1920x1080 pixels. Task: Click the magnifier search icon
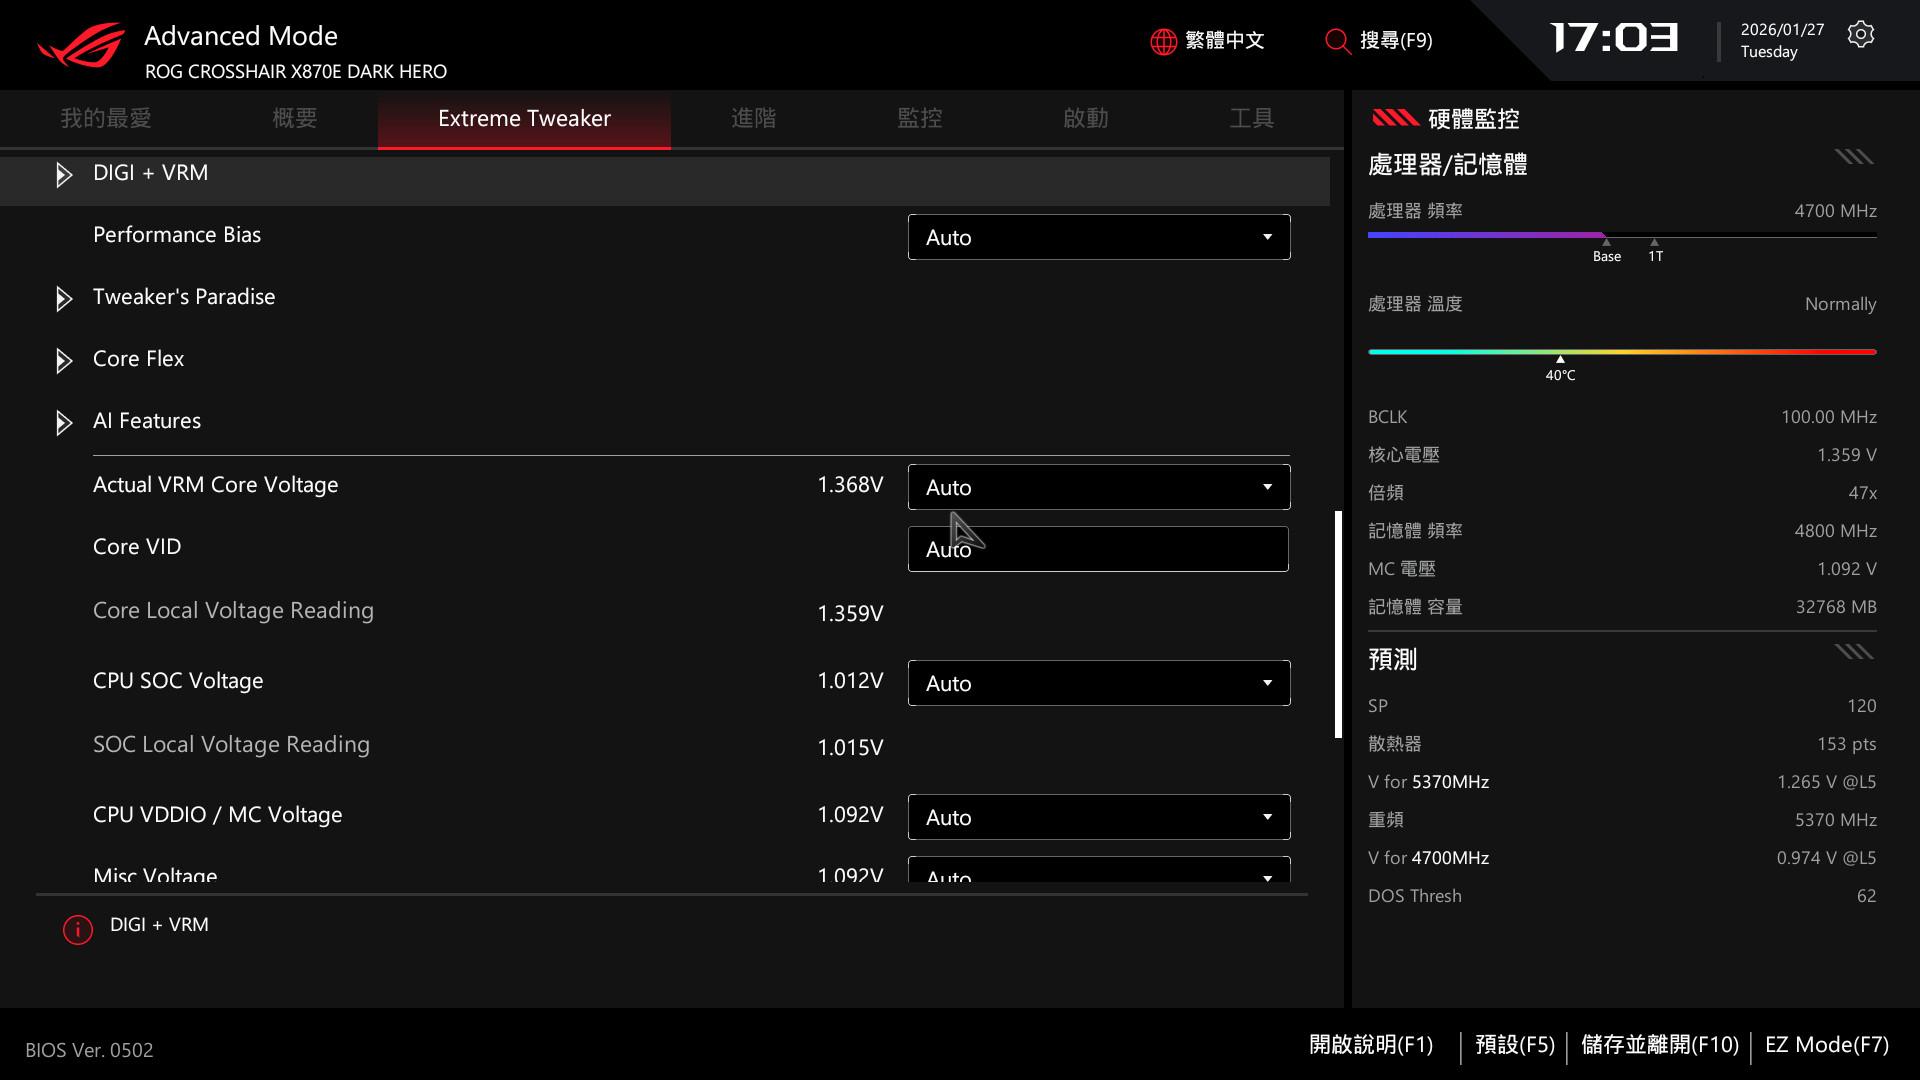click(x=1337, y=41)
